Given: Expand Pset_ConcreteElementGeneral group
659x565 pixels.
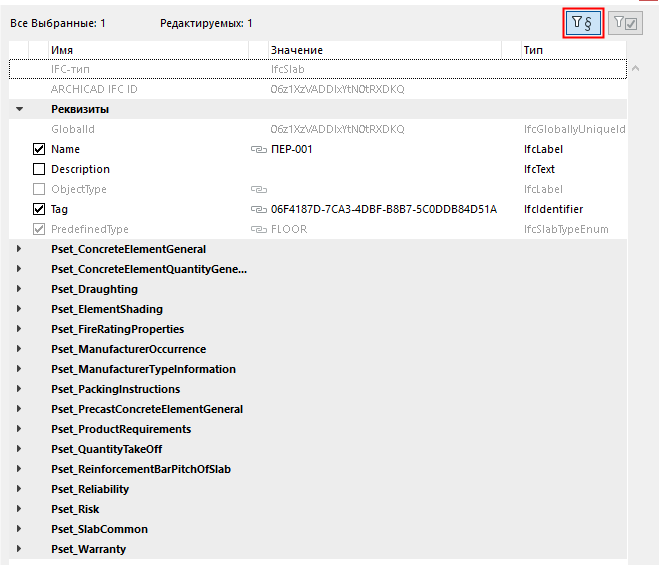Looking at the screenshot, I should 19,249.
